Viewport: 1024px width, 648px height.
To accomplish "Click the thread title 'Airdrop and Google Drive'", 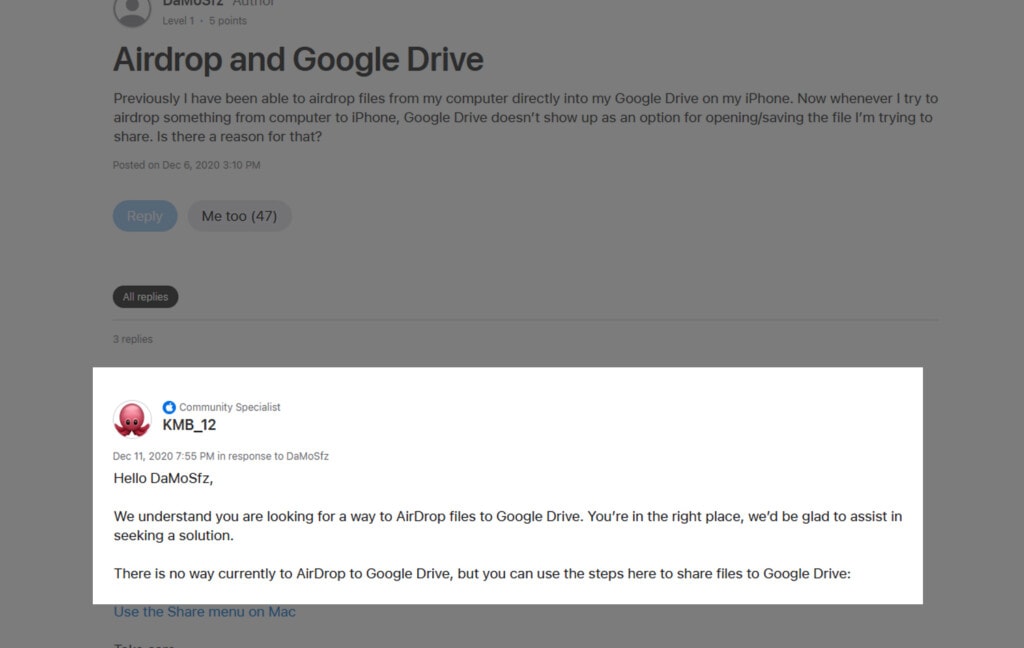I will coord(296,60).
